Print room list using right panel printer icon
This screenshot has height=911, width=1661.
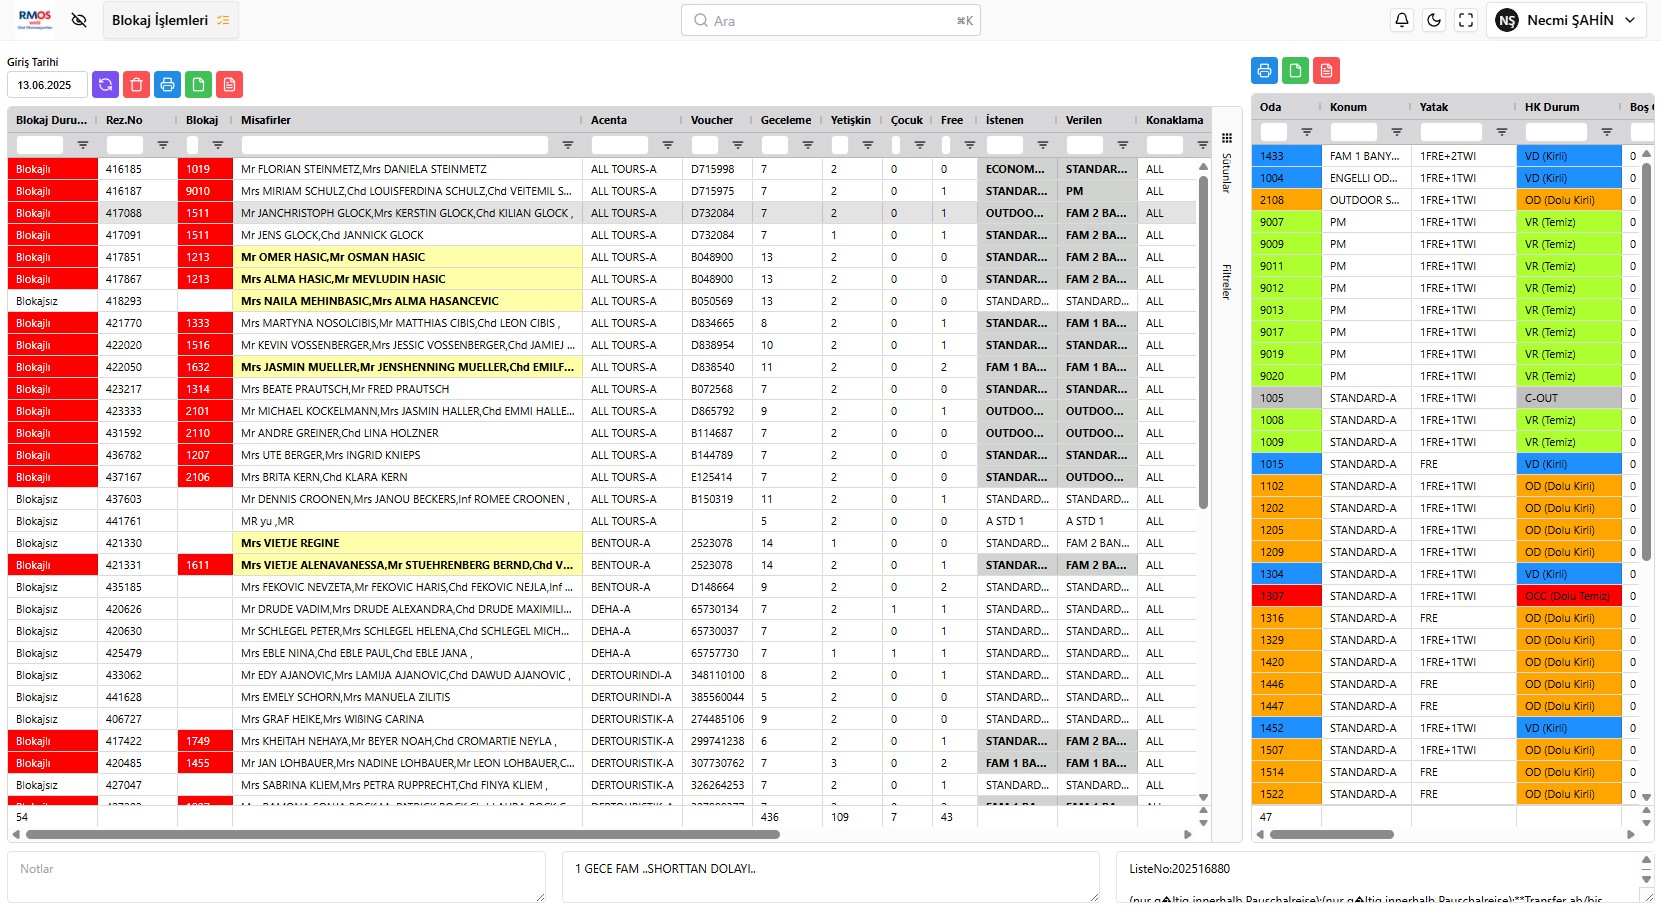click(1264, 70)
